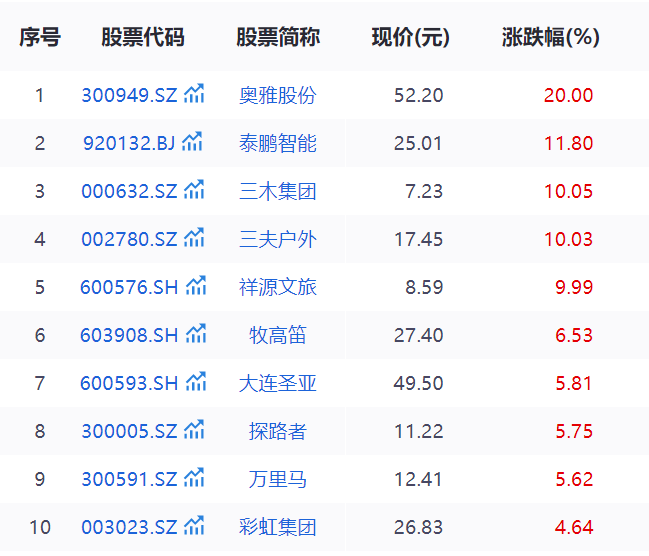The width and height of the screenshot is (649, 556).
Task: Click chart icon next to 300949.SZ
Action: pos(195,95)
